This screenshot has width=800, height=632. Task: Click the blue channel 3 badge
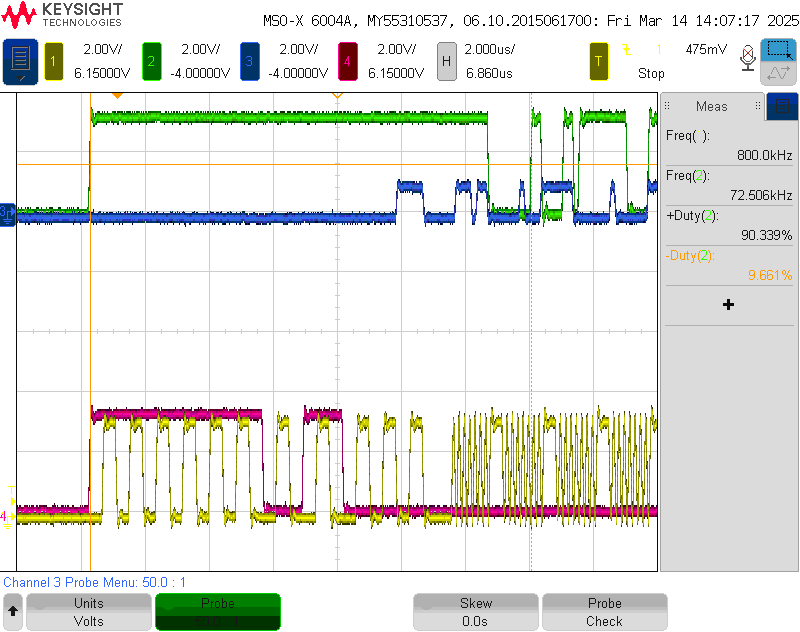250,62
